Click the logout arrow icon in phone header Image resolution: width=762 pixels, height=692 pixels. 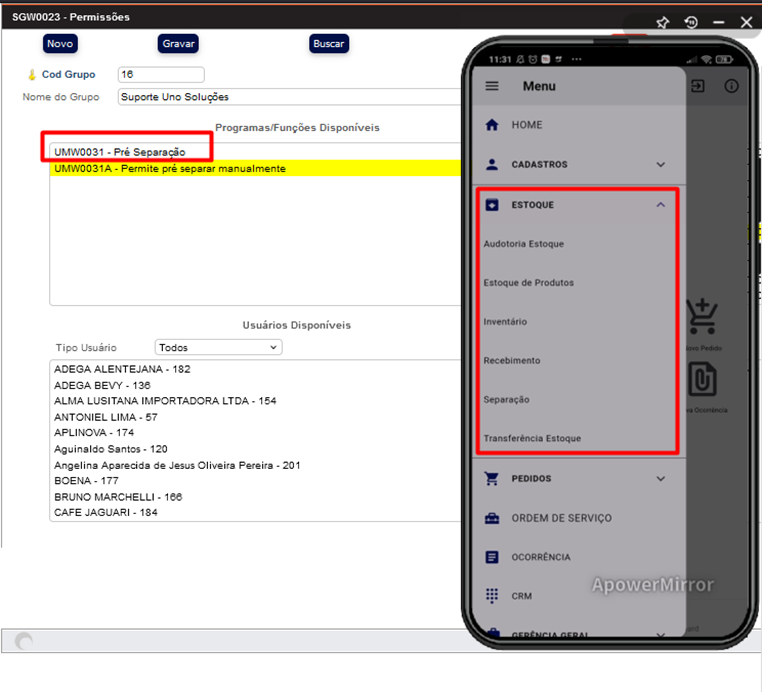[698, 86]
